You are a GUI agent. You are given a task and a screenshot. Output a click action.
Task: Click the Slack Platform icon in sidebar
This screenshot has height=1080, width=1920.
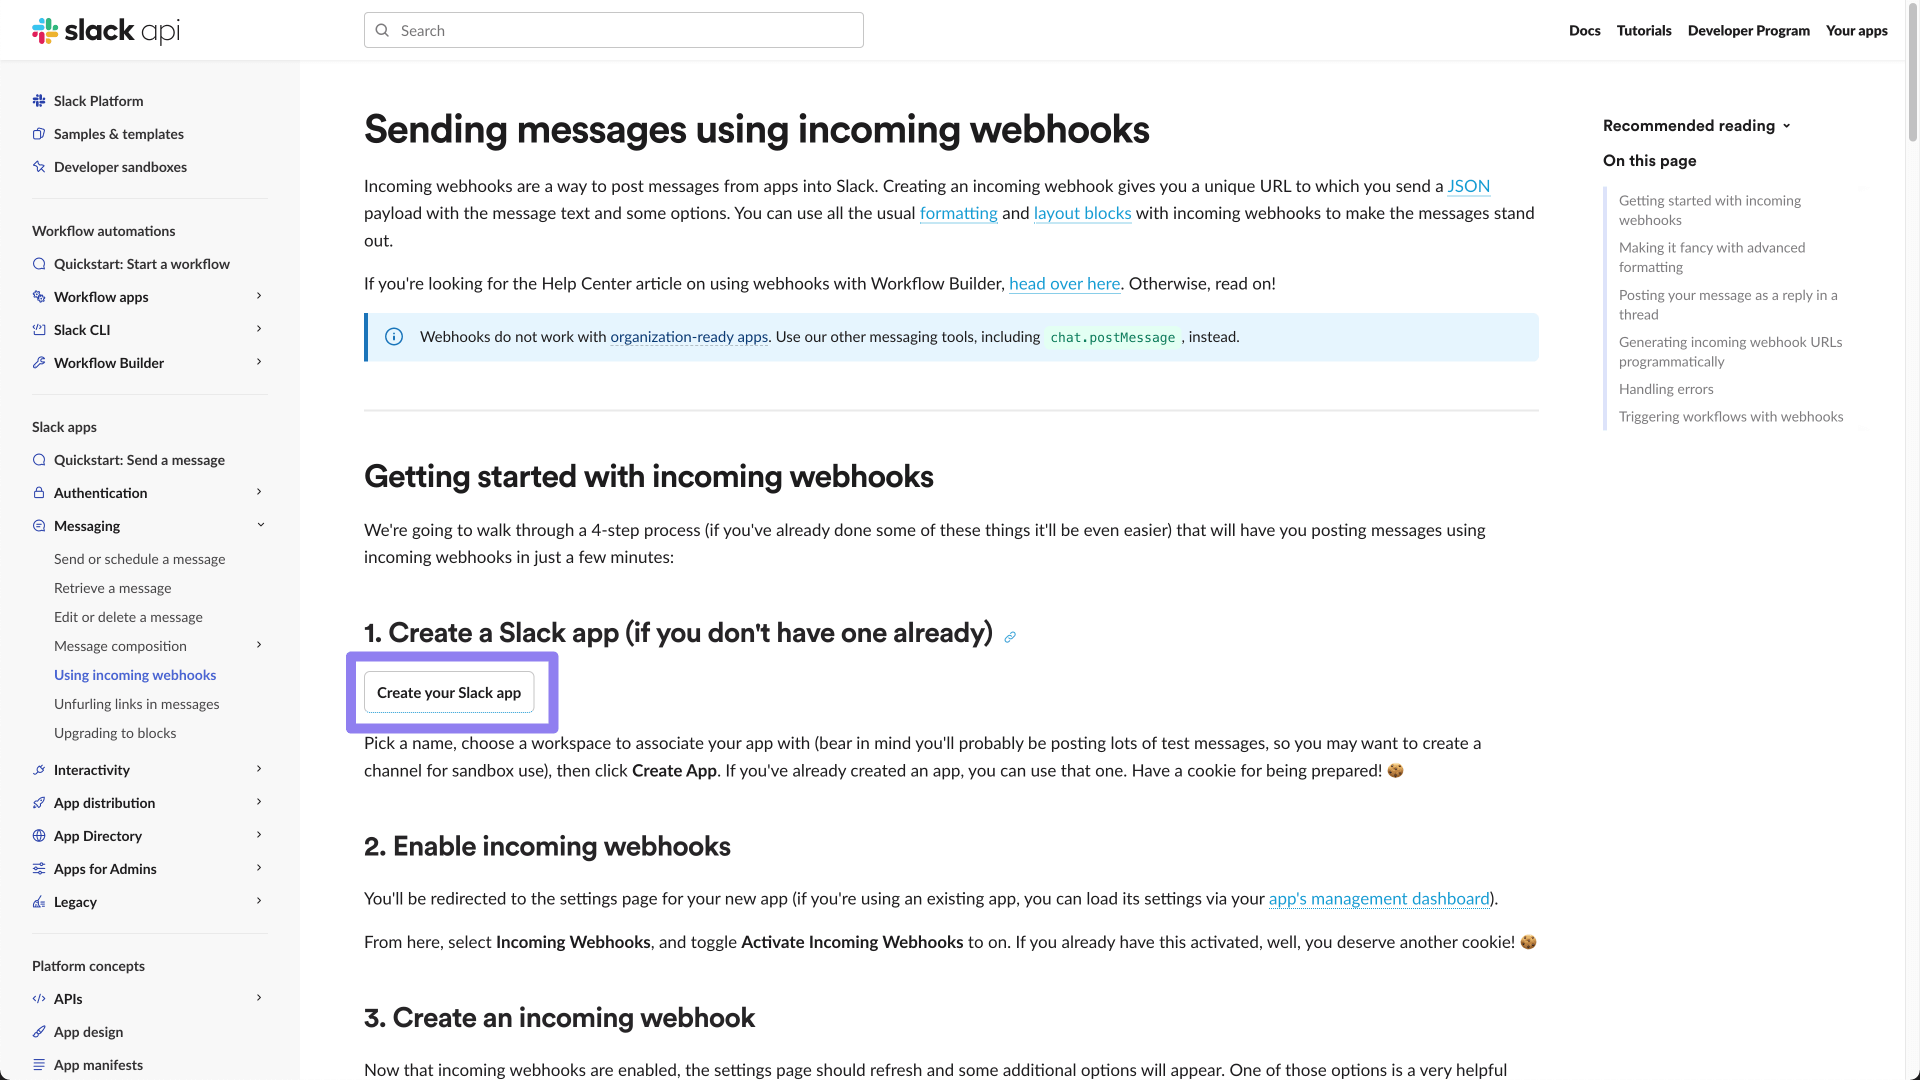point(40,100)
